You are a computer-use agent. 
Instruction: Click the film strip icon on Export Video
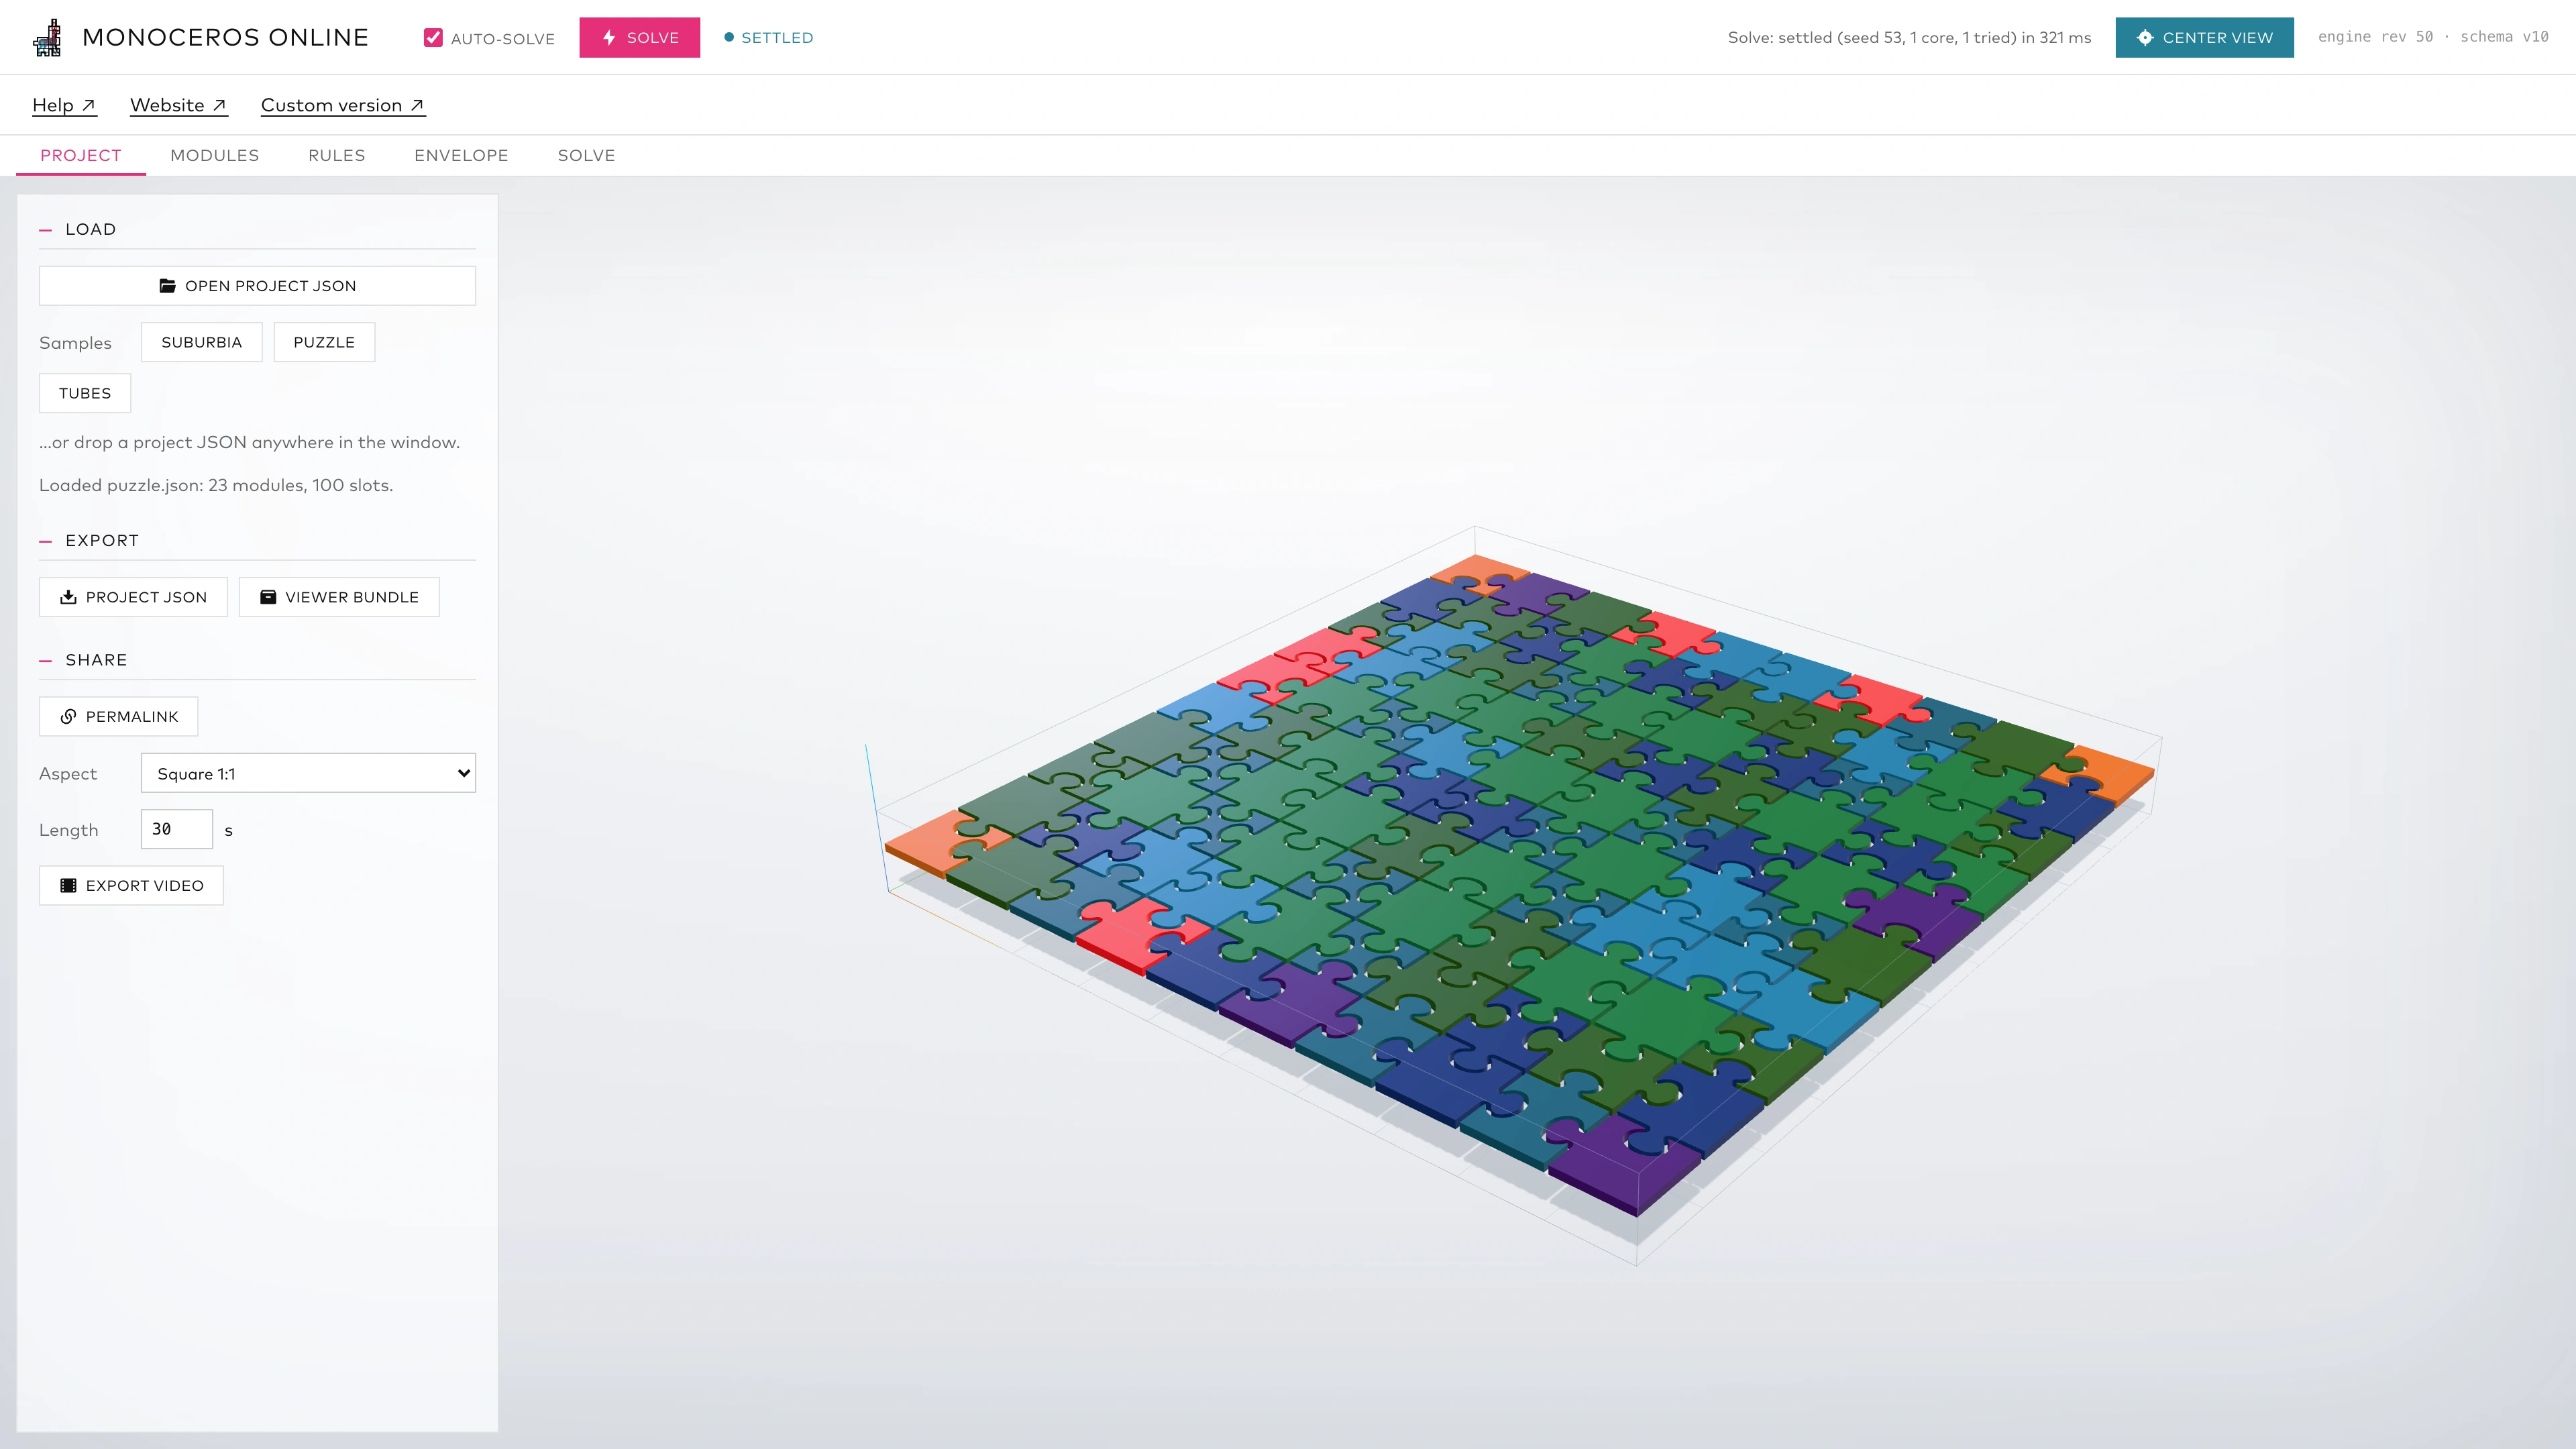tap(68, 886)
